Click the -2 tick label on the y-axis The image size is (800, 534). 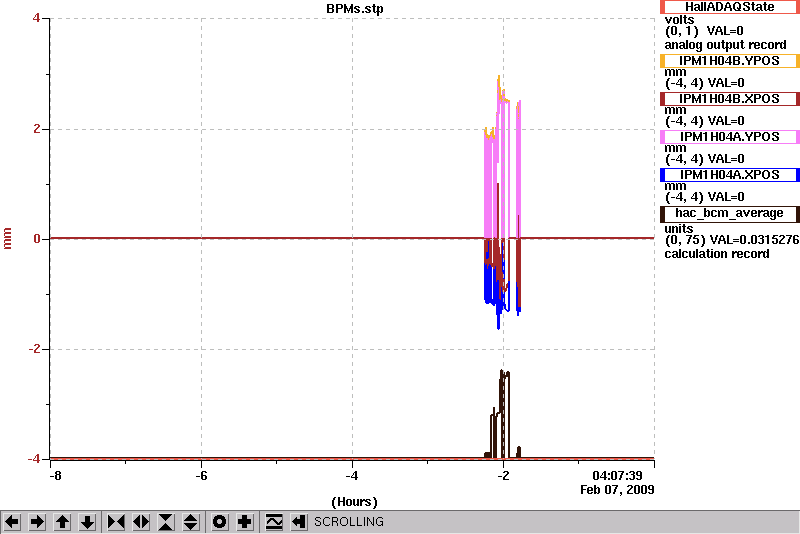pyautogui.click(x=33, y=349)
